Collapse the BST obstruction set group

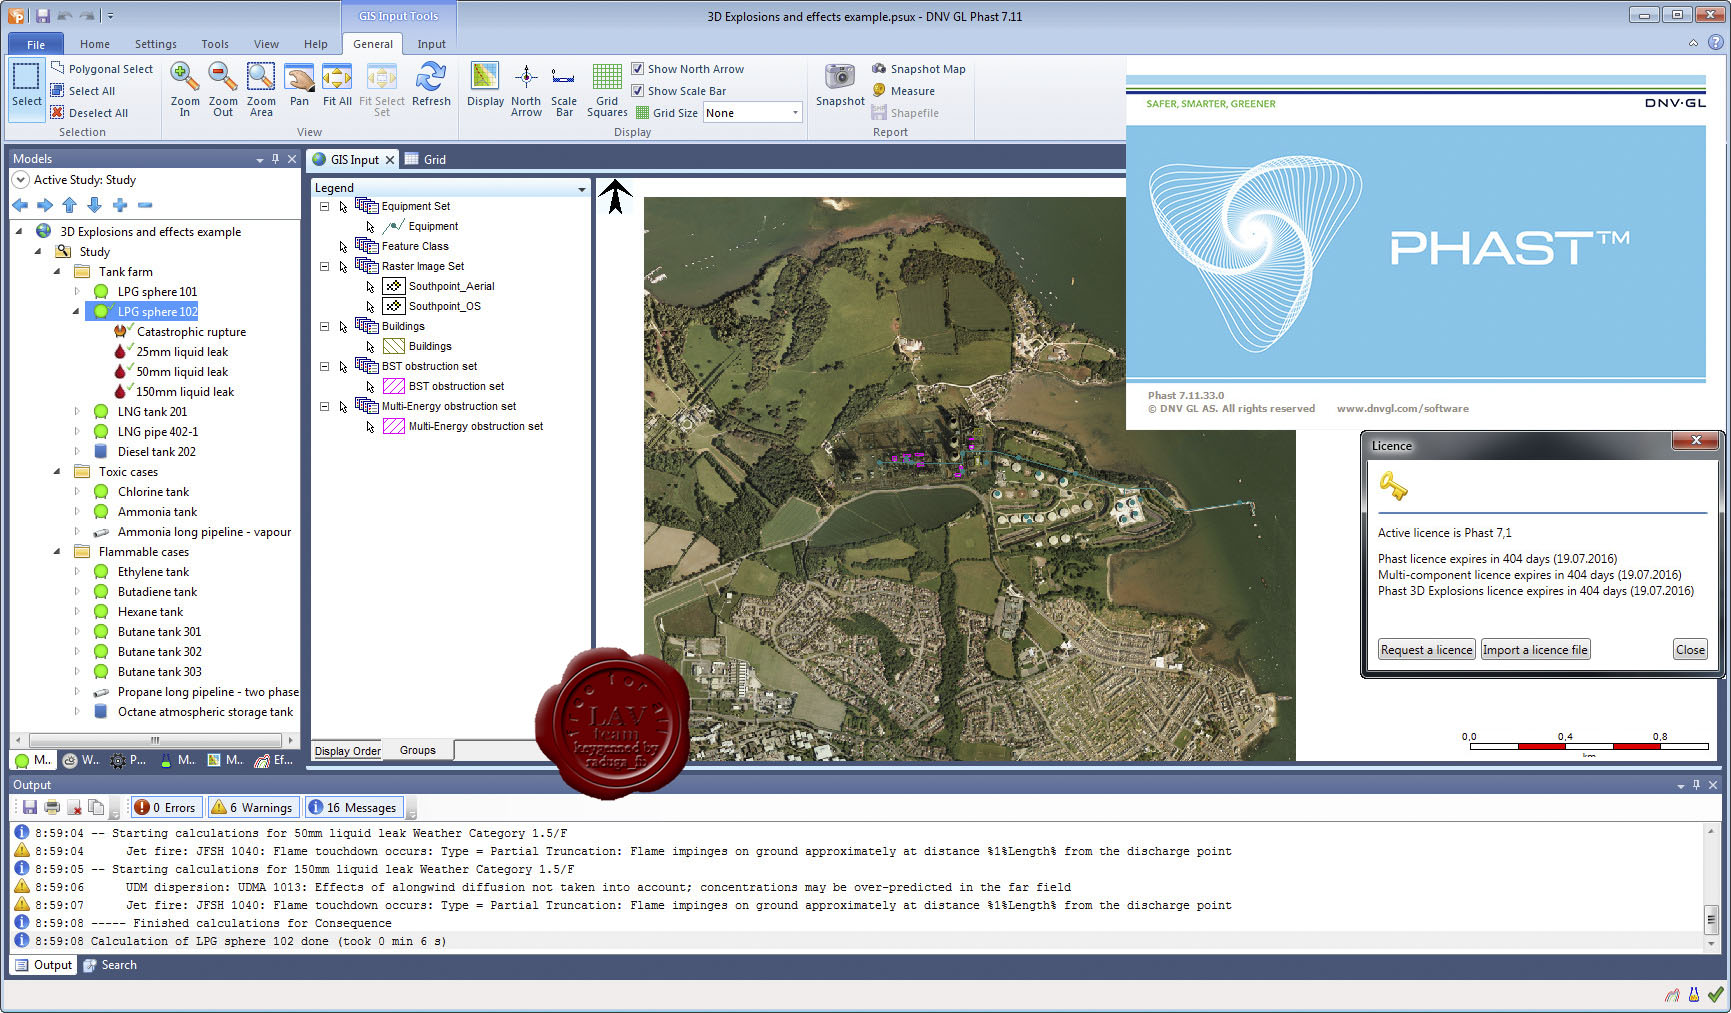pyautogui.click(x=324, y=366)
